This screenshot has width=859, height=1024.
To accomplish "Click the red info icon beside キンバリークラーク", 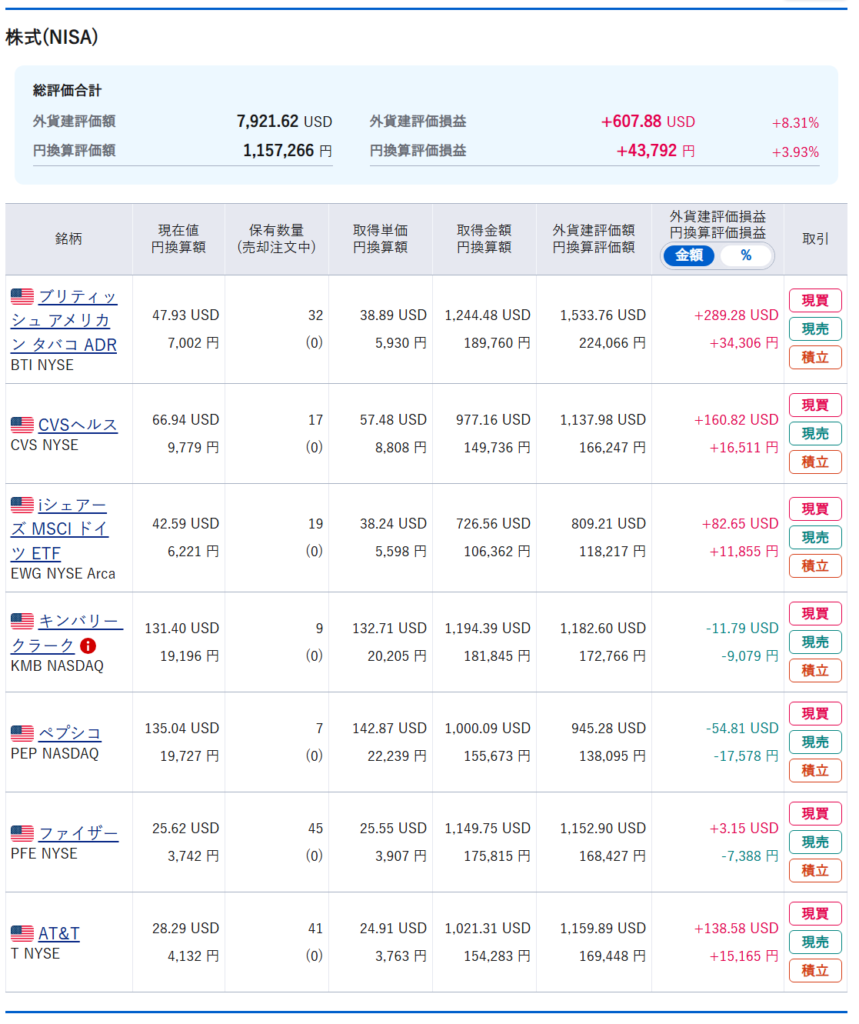I will pyautogui.click(x=88, y=646).
